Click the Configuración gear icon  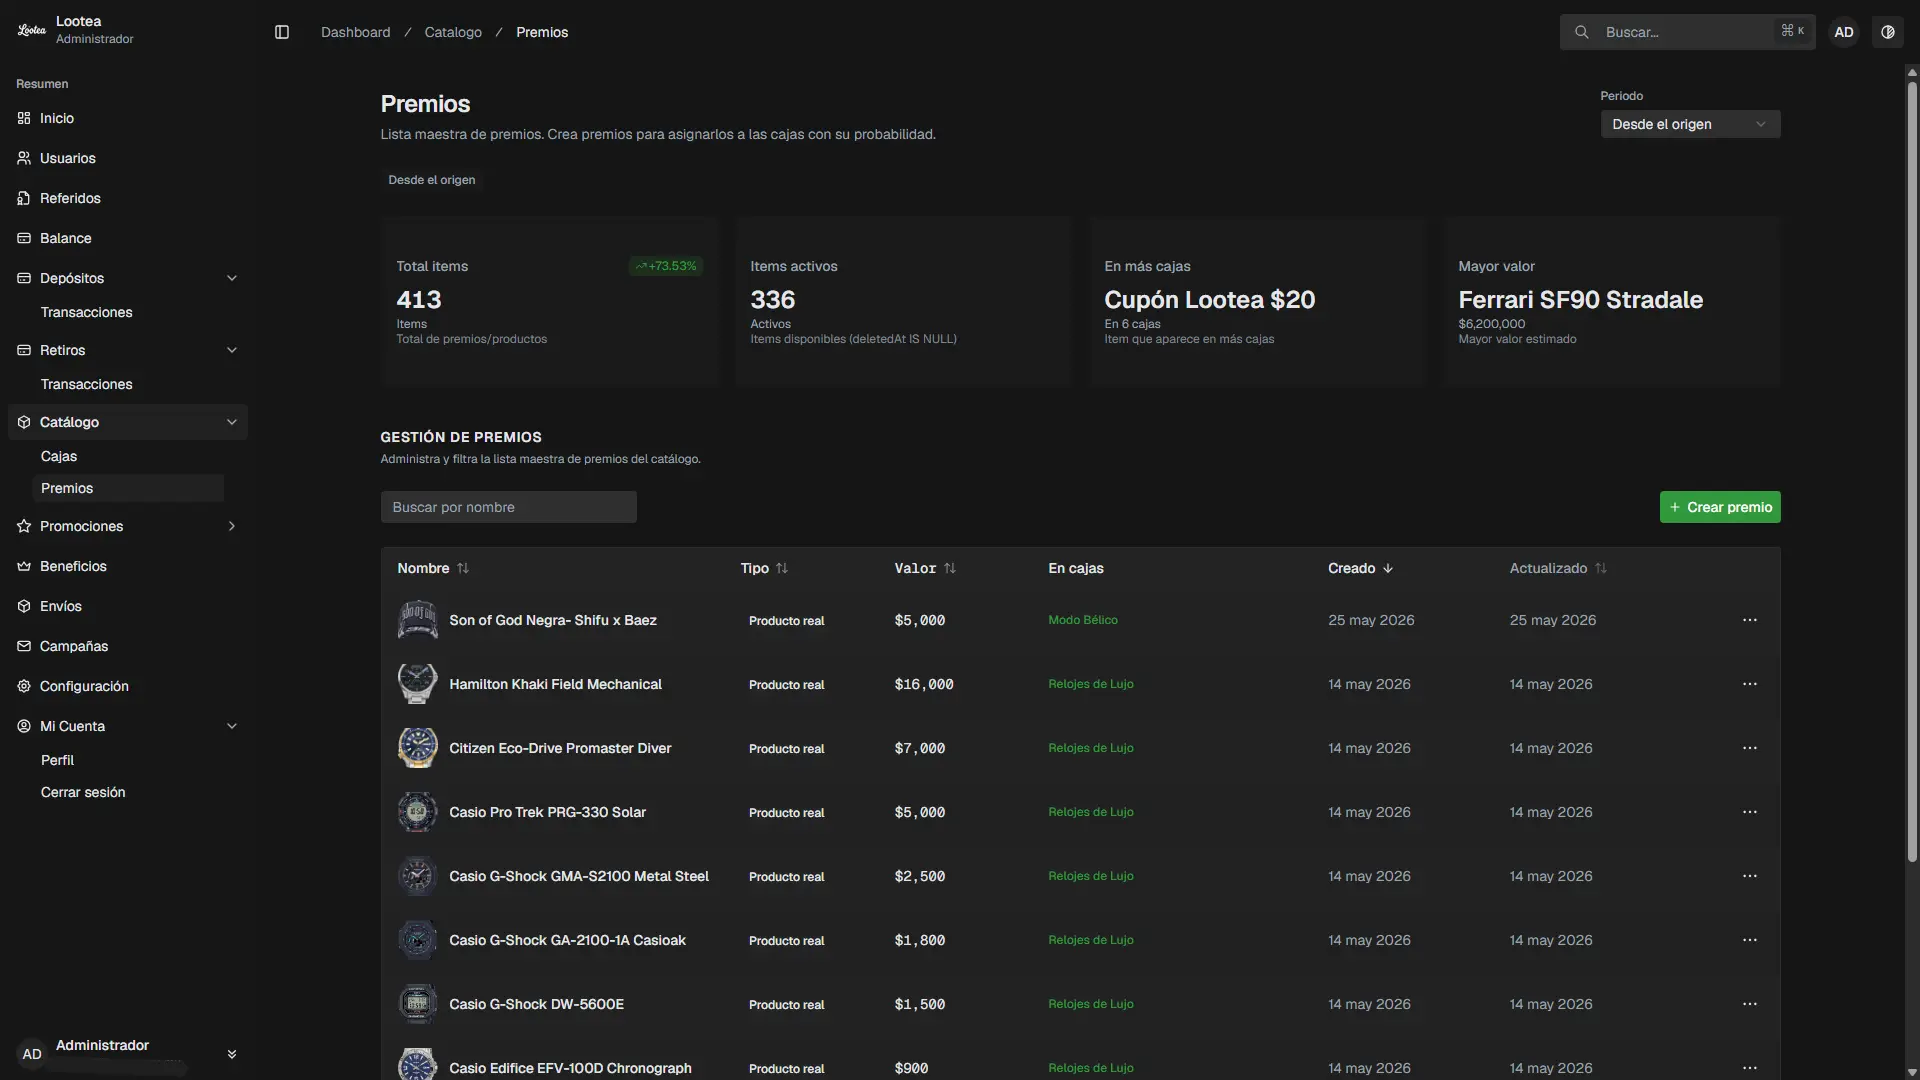(24, 686)
